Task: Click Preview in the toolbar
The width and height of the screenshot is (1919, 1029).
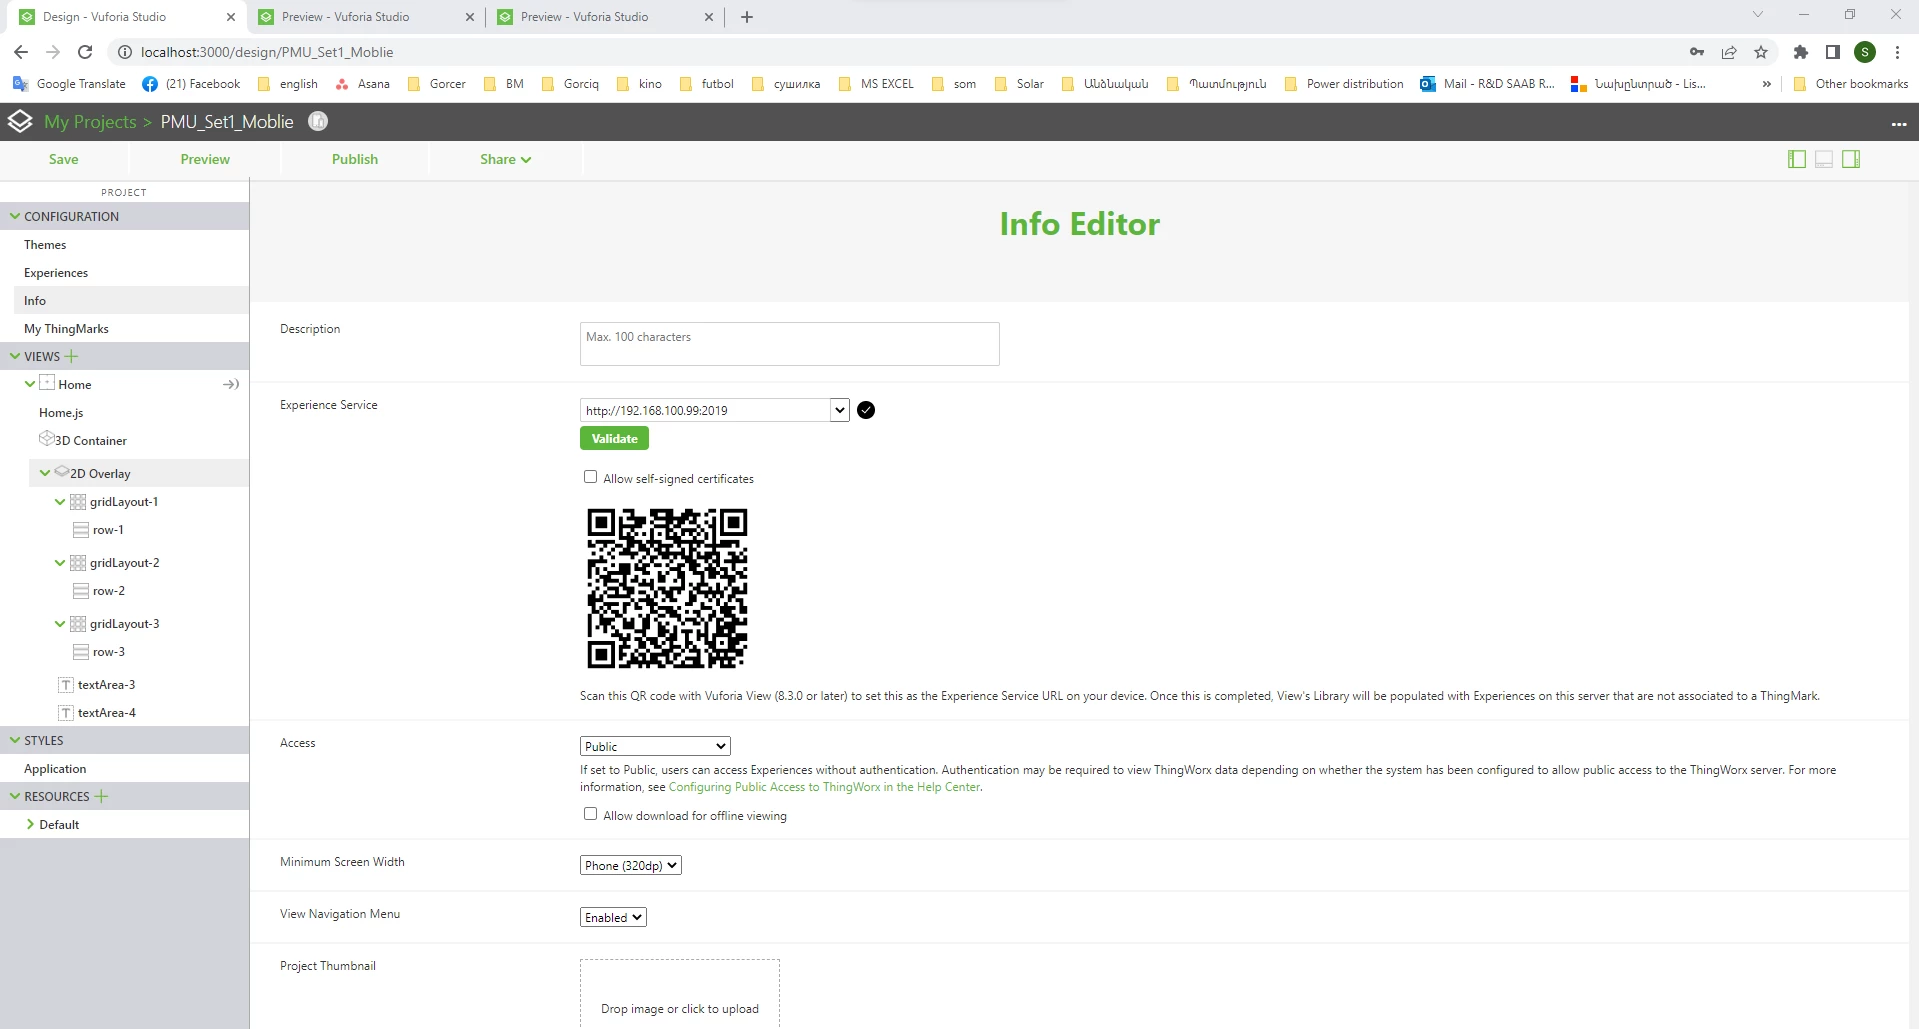Action: 205,159
